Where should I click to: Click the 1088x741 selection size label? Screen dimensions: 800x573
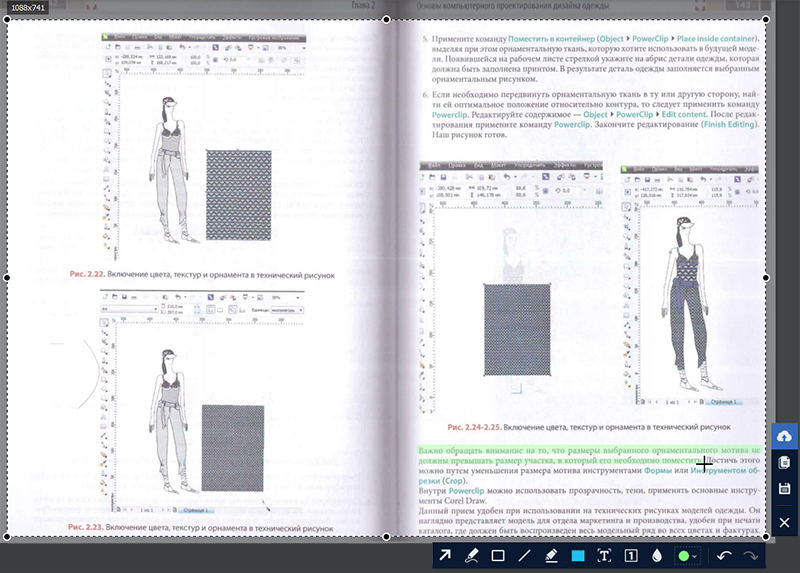(28, 8)
